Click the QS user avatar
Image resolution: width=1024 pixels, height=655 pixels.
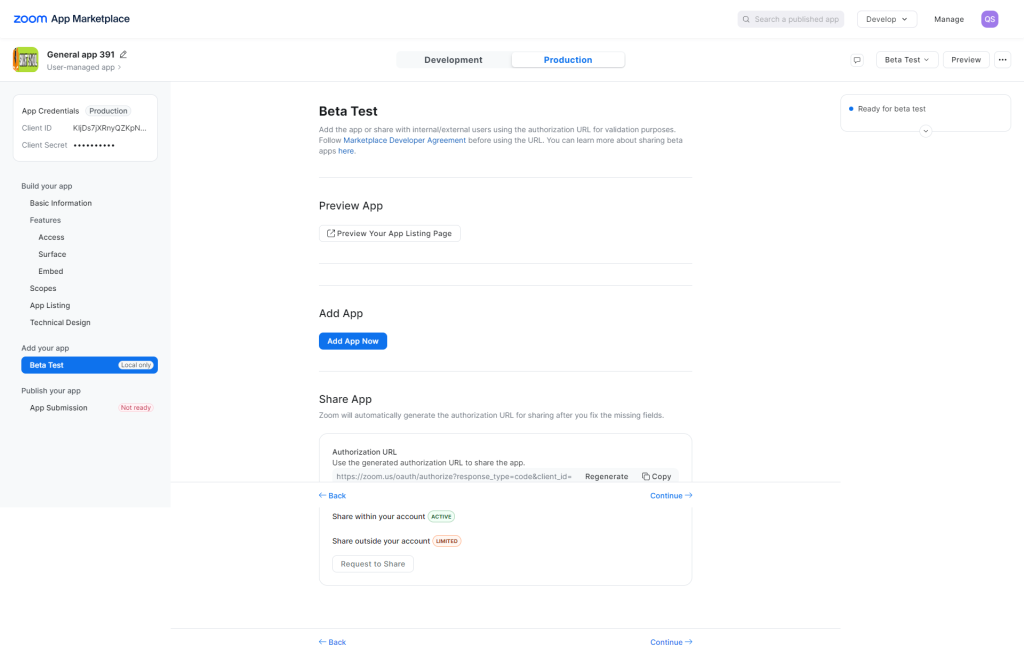point(989,19)
